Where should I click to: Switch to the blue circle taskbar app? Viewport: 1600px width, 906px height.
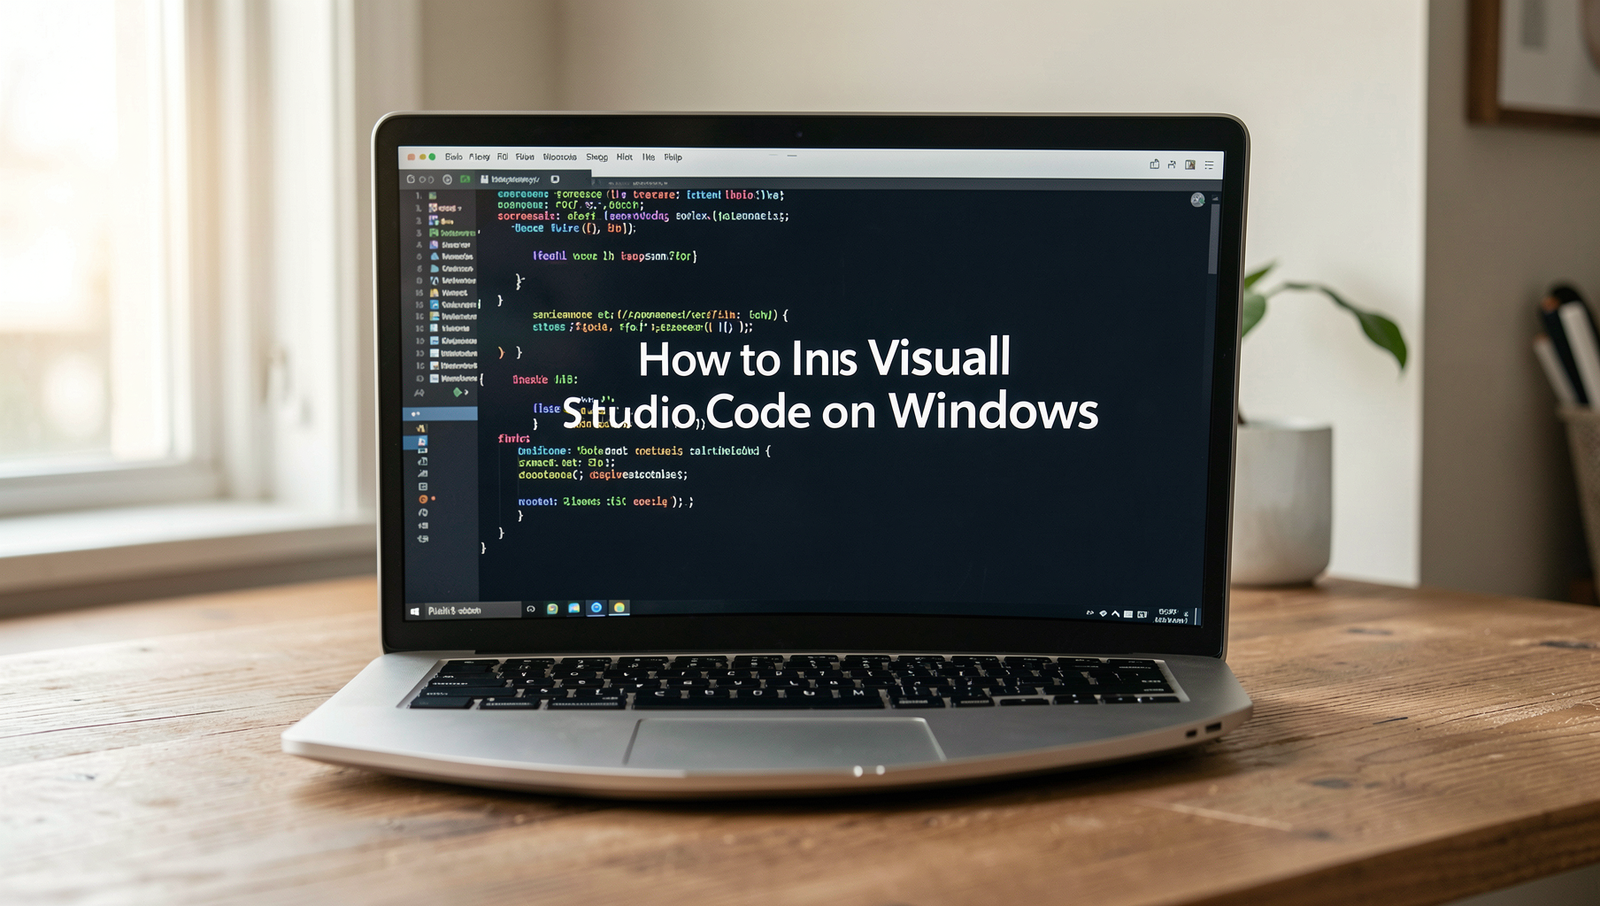click(596, 608)
